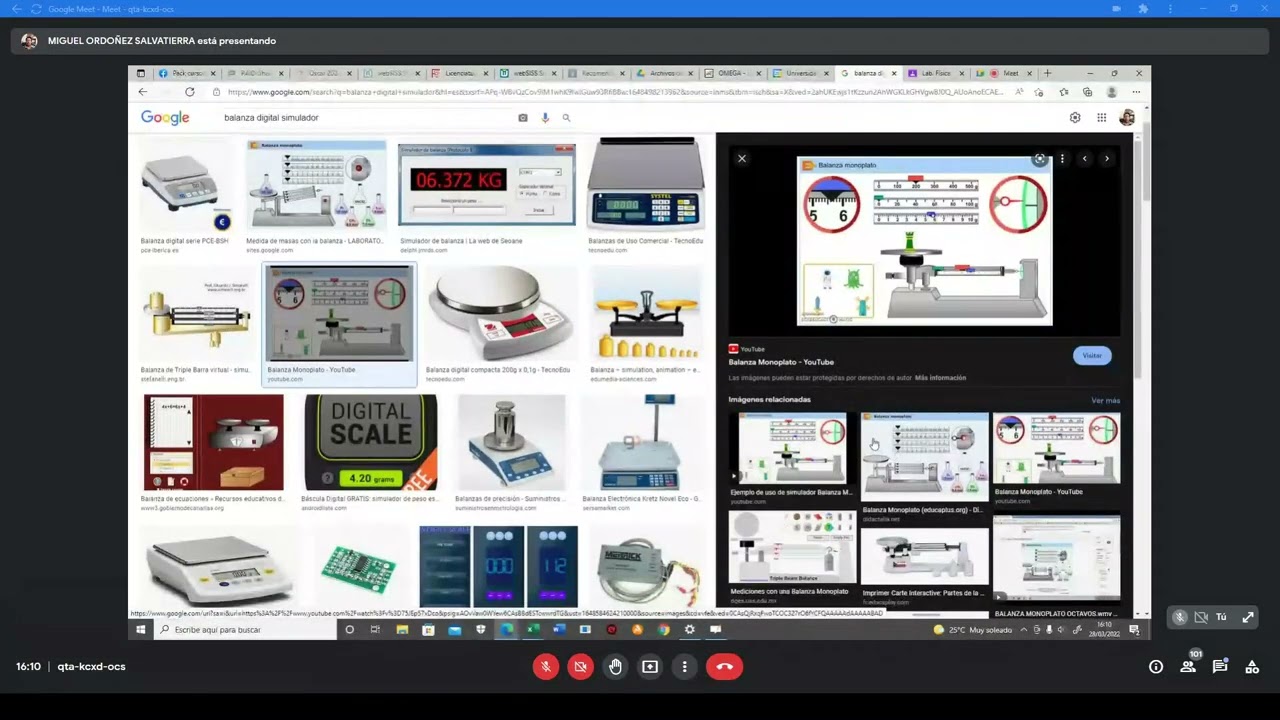The height and width of the screenshot is (720, 1280).
Task: Click self-view camera off icon
Action: 1201,617
